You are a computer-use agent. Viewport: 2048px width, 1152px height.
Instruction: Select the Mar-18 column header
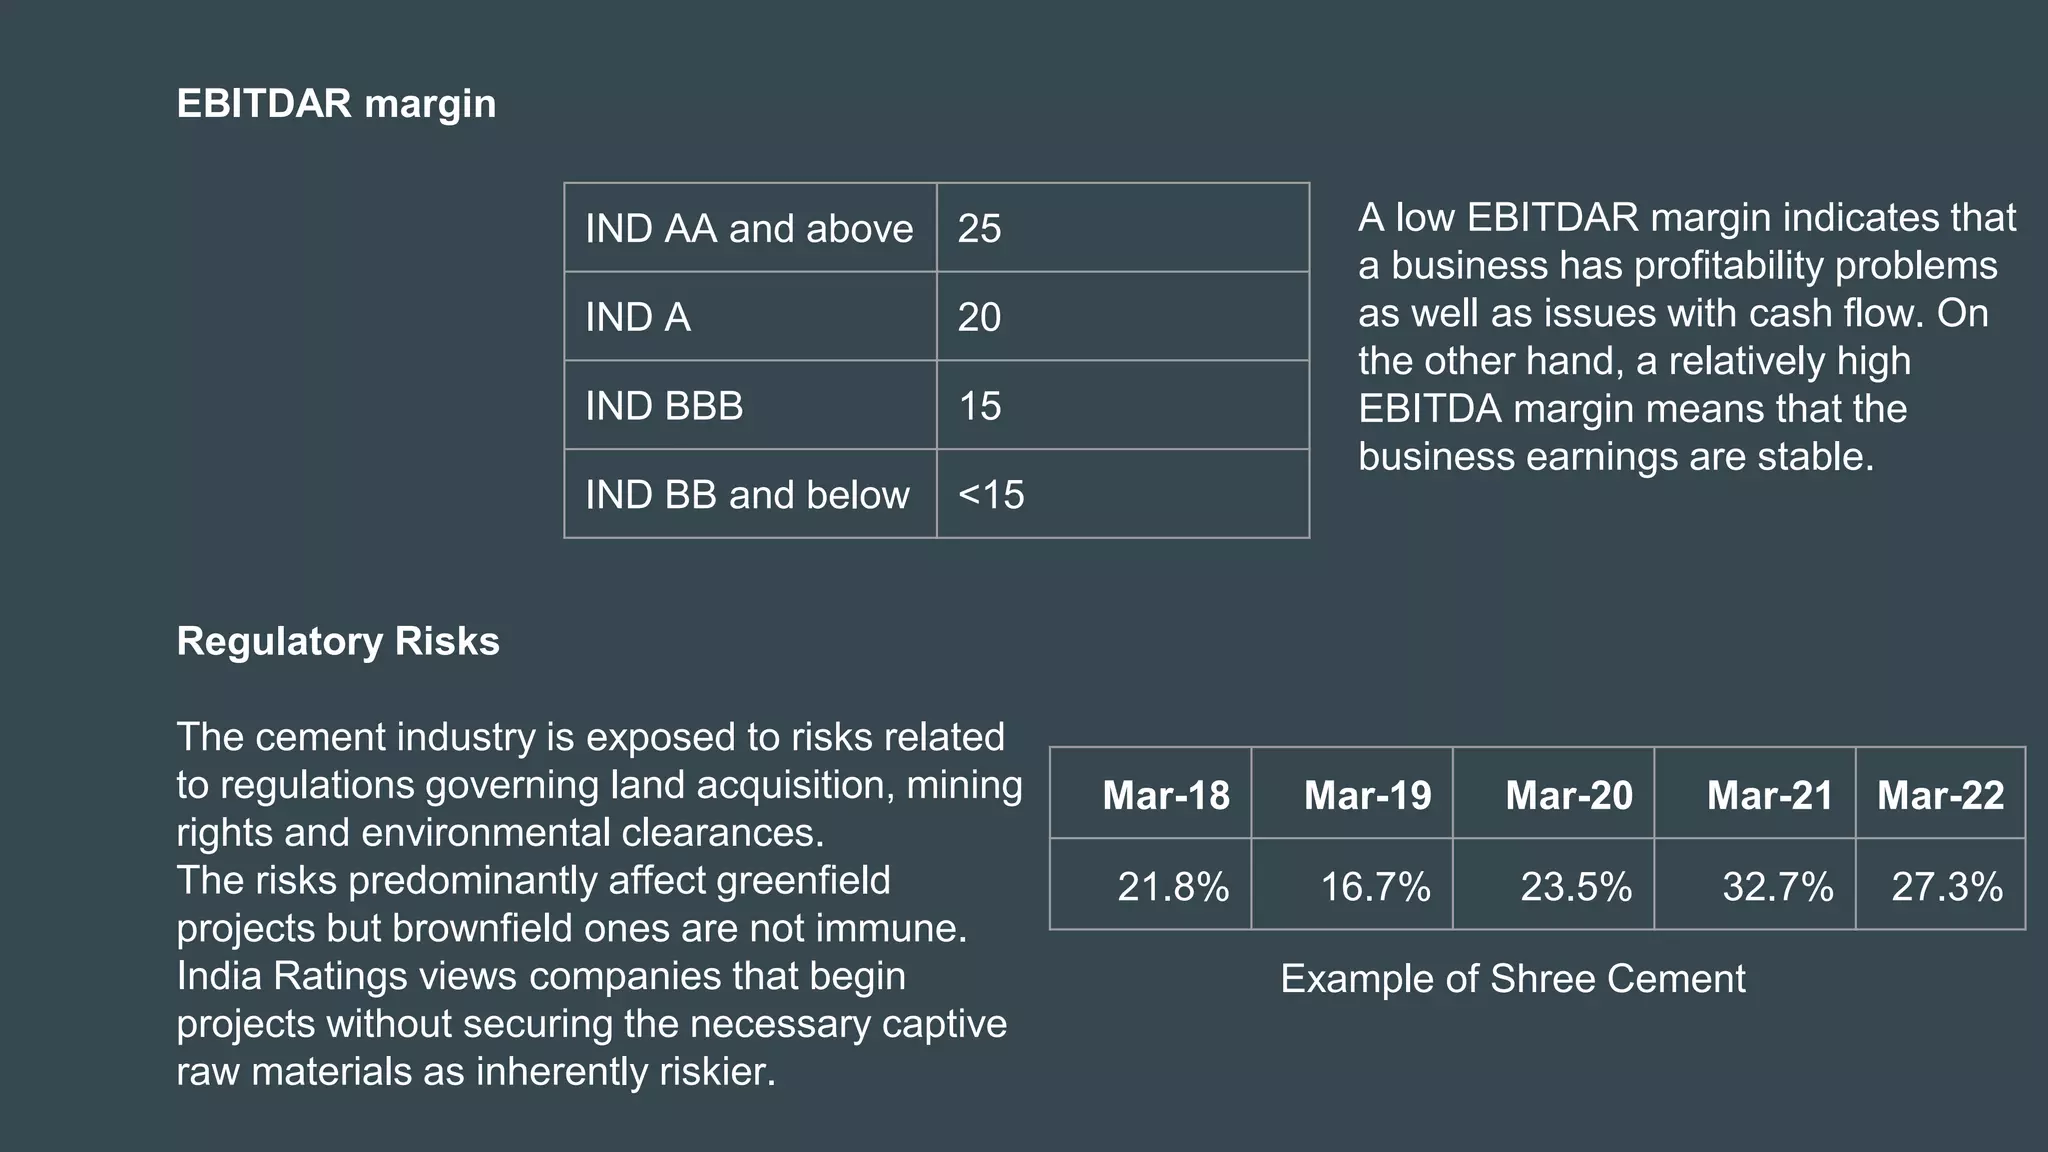1150,793
